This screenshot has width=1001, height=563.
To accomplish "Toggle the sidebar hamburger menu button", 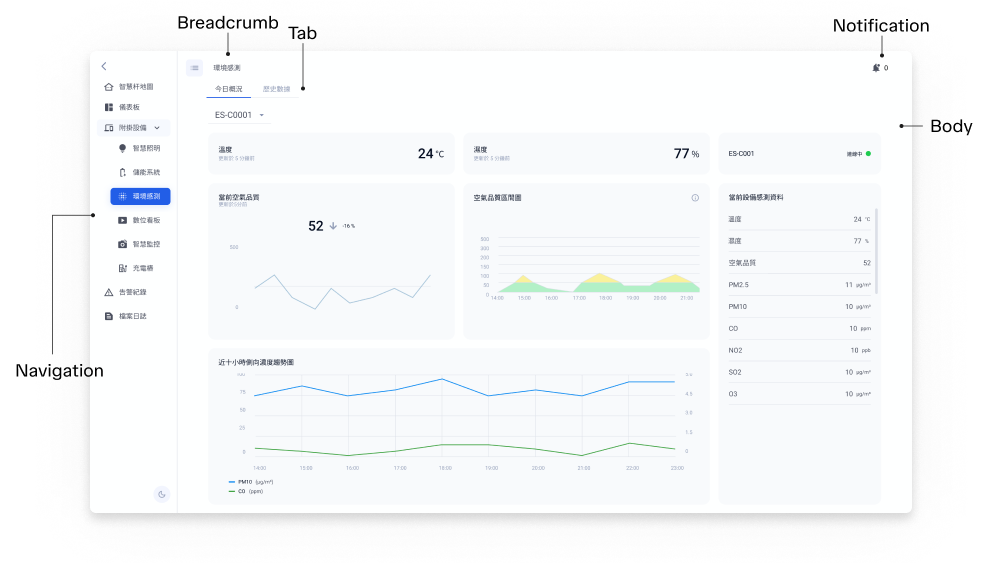I will coord(195,68).
